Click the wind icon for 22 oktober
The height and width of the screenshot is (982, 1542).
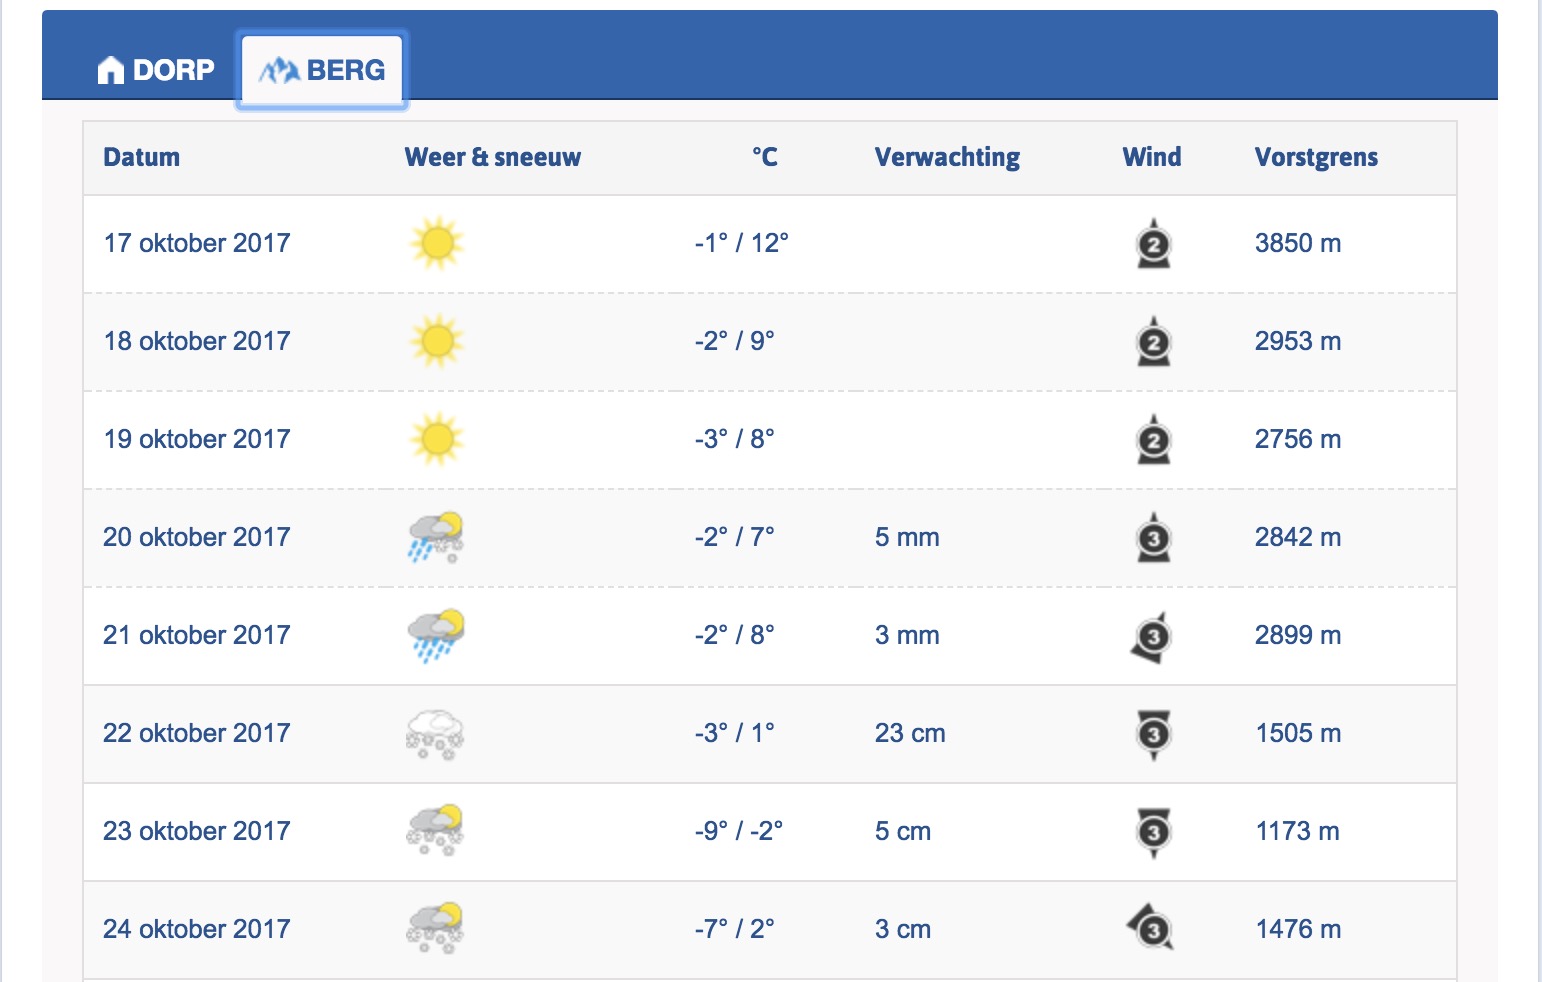[x=1153, y=734]
